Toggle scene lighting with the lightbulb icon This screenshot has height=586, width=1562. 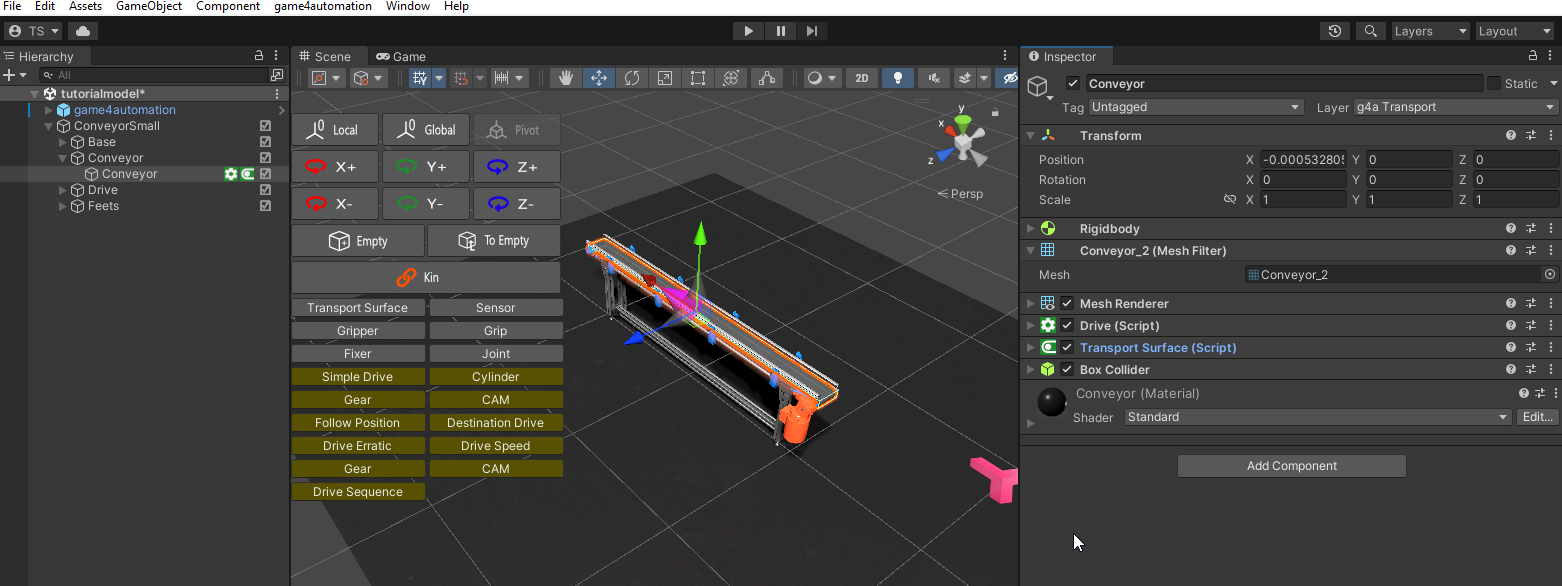tap(897, 78)
